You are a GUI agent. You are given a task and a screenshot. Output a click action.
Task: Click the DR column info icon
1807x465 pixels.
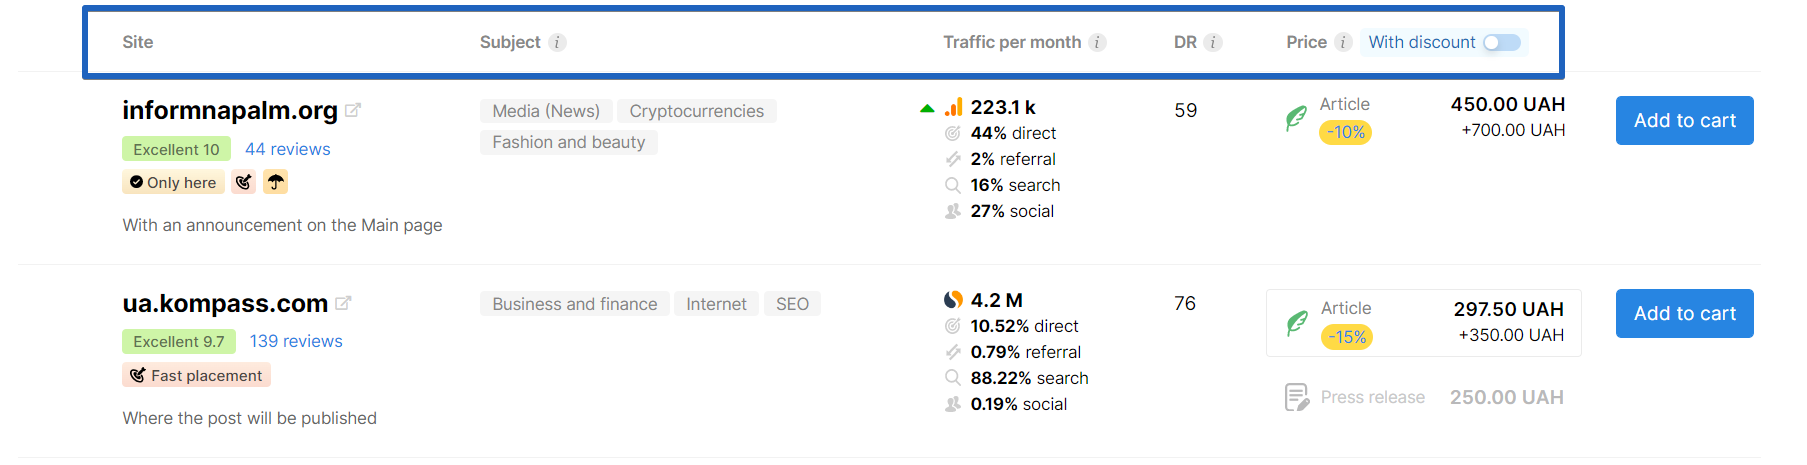[x=1213, y=42]
